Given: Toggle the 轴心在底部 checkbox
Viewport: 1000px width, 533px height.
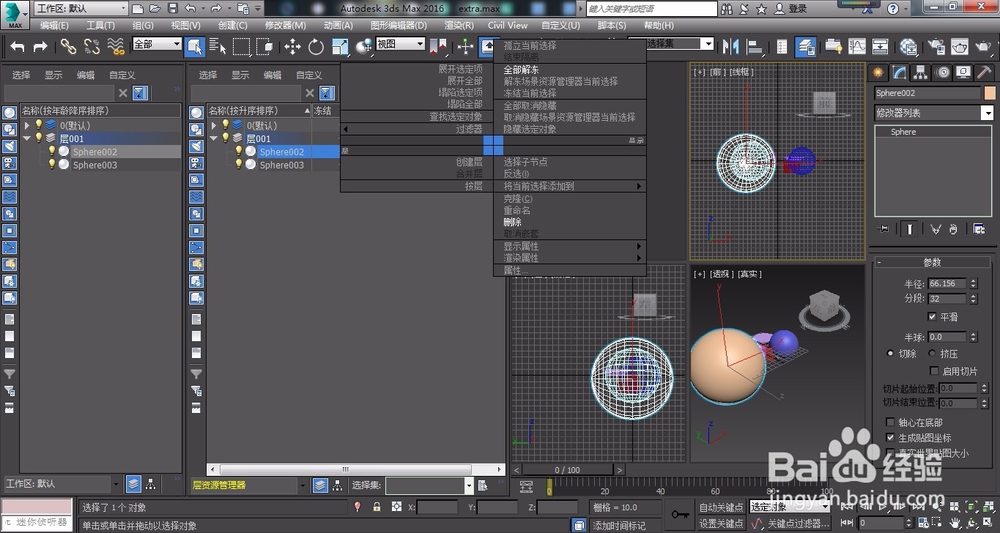Looking at the screenshot, I should click(x=891, y=422).
